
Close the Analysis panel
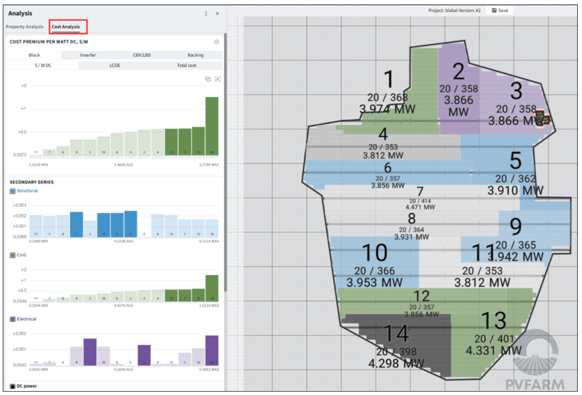(217, 13)
